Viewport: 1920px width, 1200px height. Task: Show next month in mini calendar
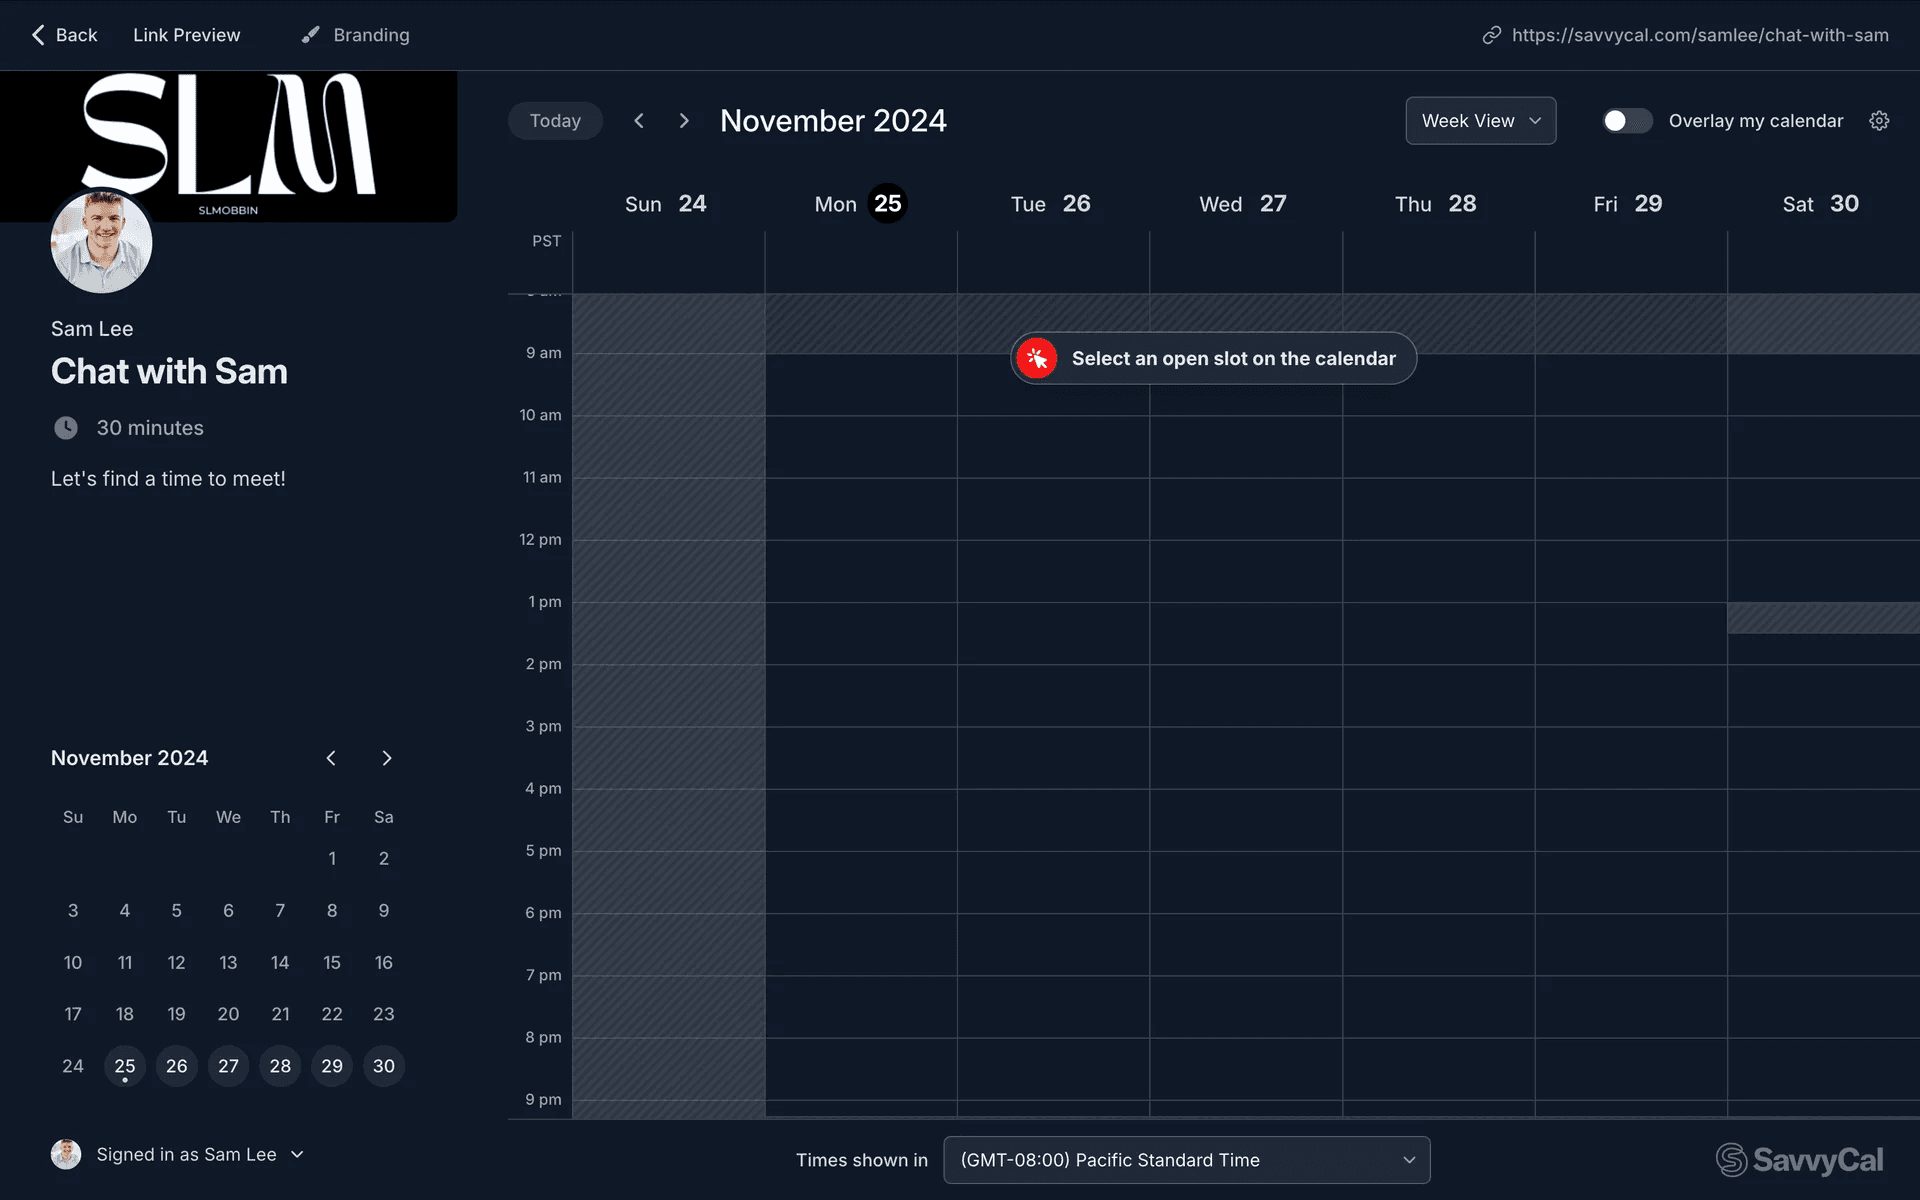pyautogui.click(x=387, y=758)
